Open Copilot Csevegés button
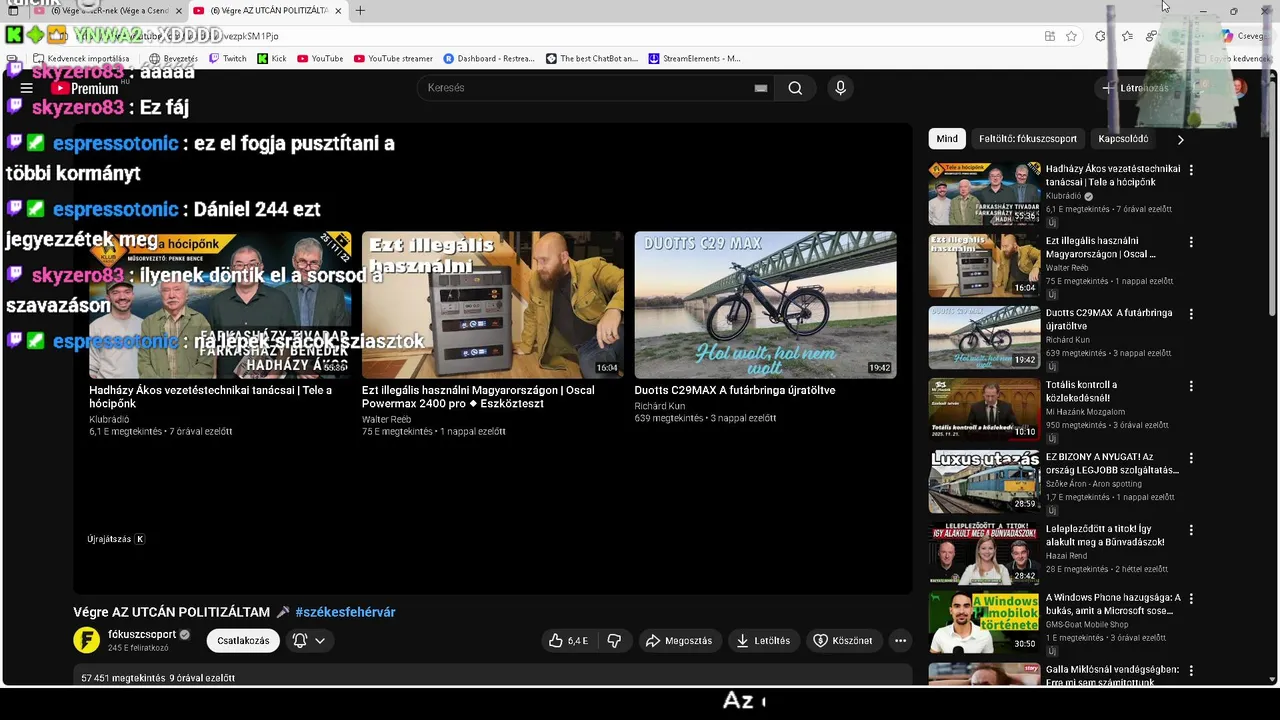This screenshot has height=720, width=1280. coord(1245,36)
